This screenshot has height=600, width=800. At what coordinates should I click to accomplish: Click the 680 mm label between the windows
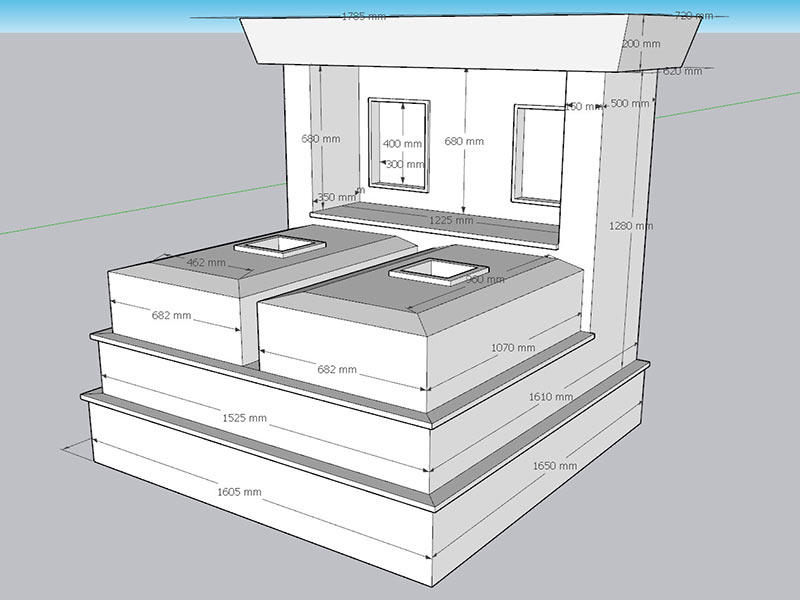click(464, 141)
